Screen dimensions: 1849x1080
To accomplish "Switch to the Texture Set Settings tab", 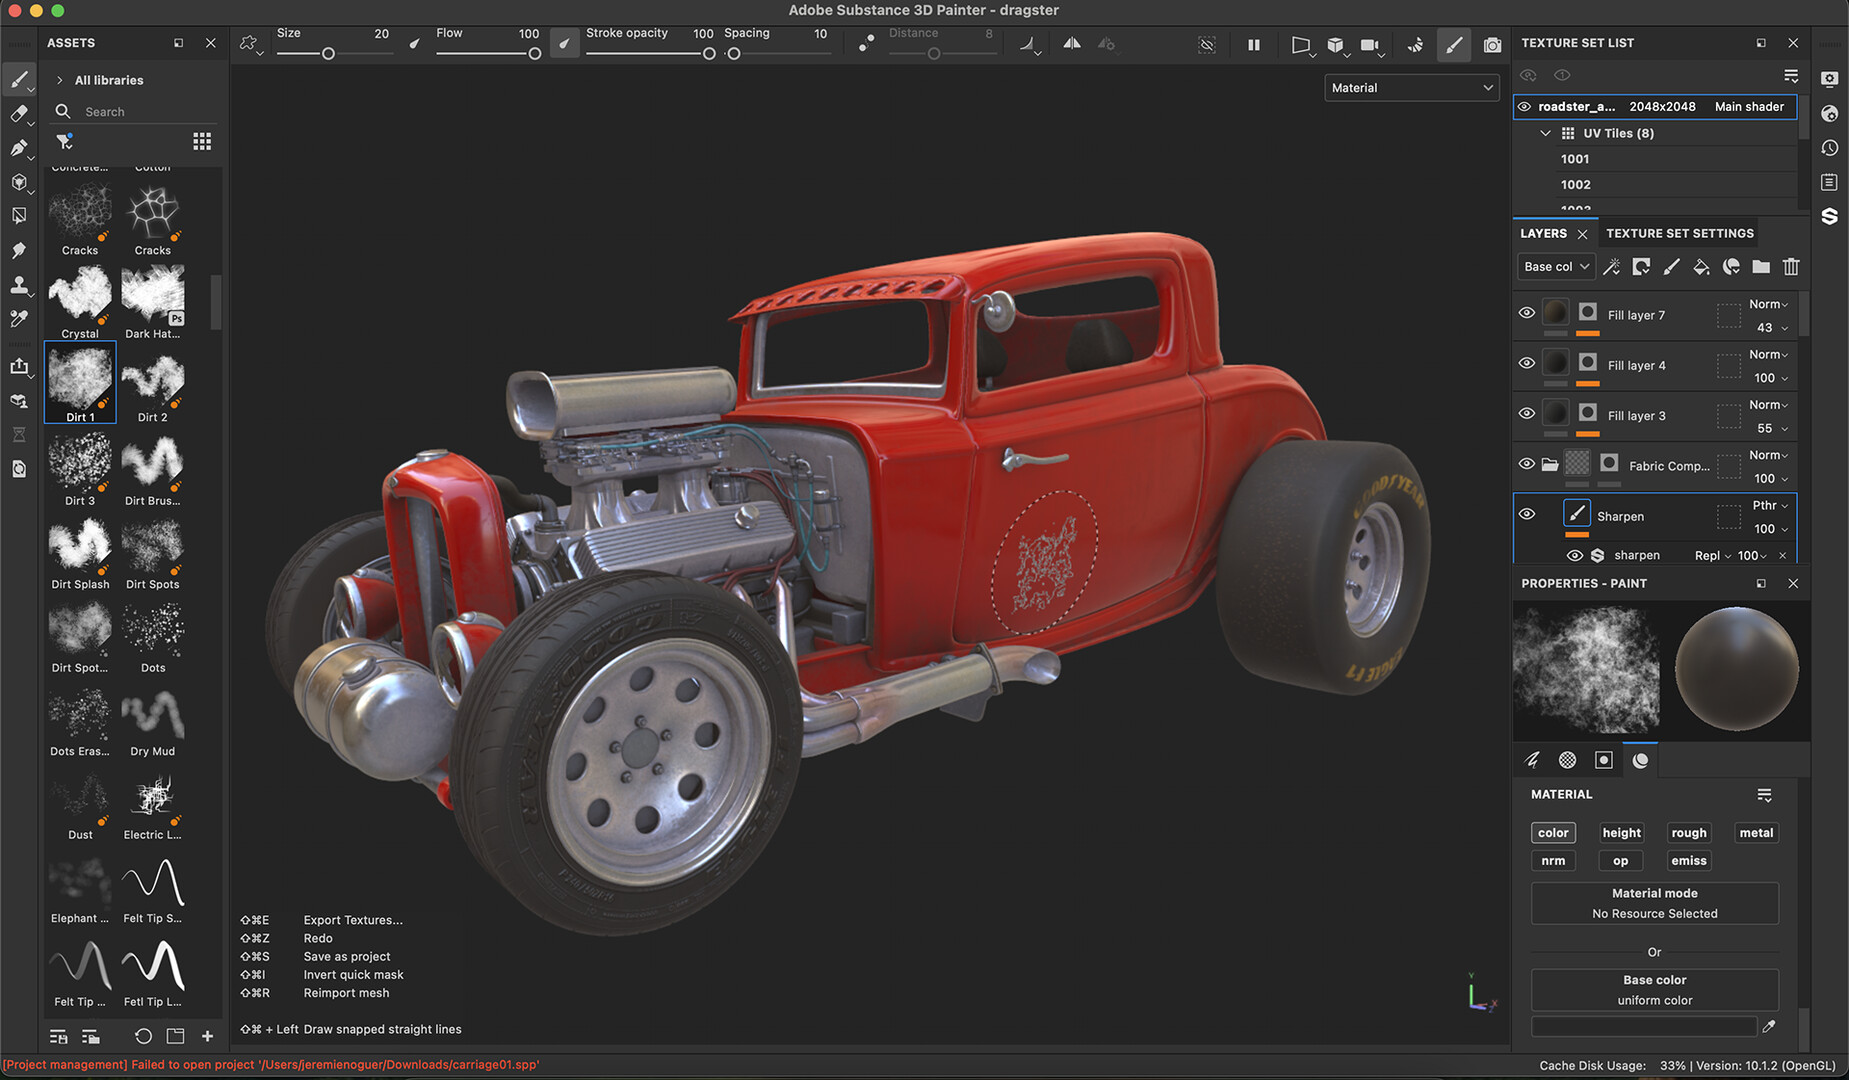I will point(1679,233).
